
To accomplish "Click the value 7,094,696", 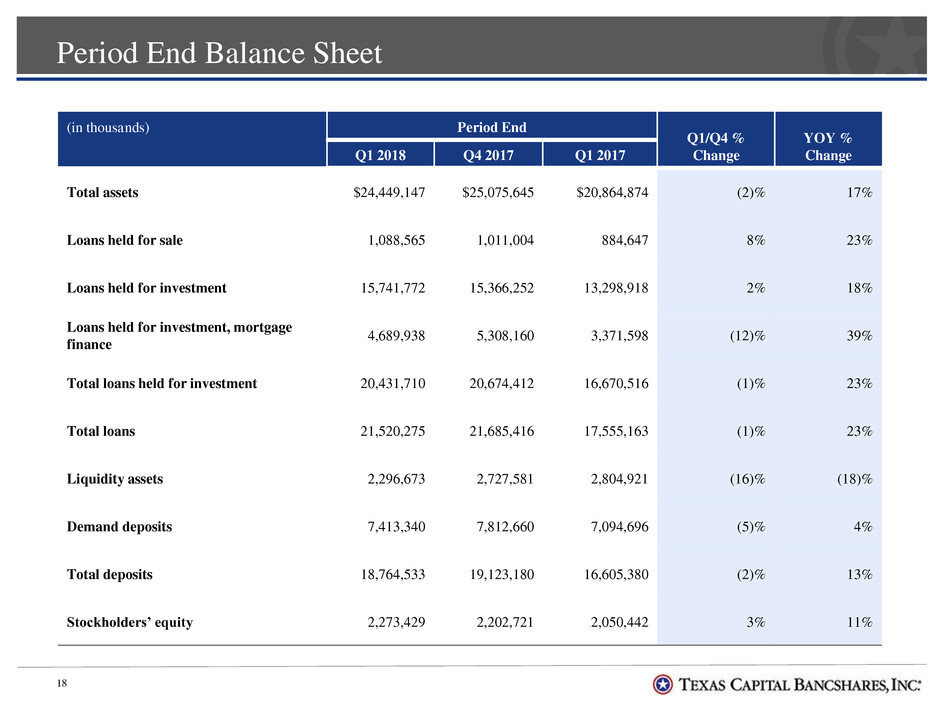I will 620,527.
